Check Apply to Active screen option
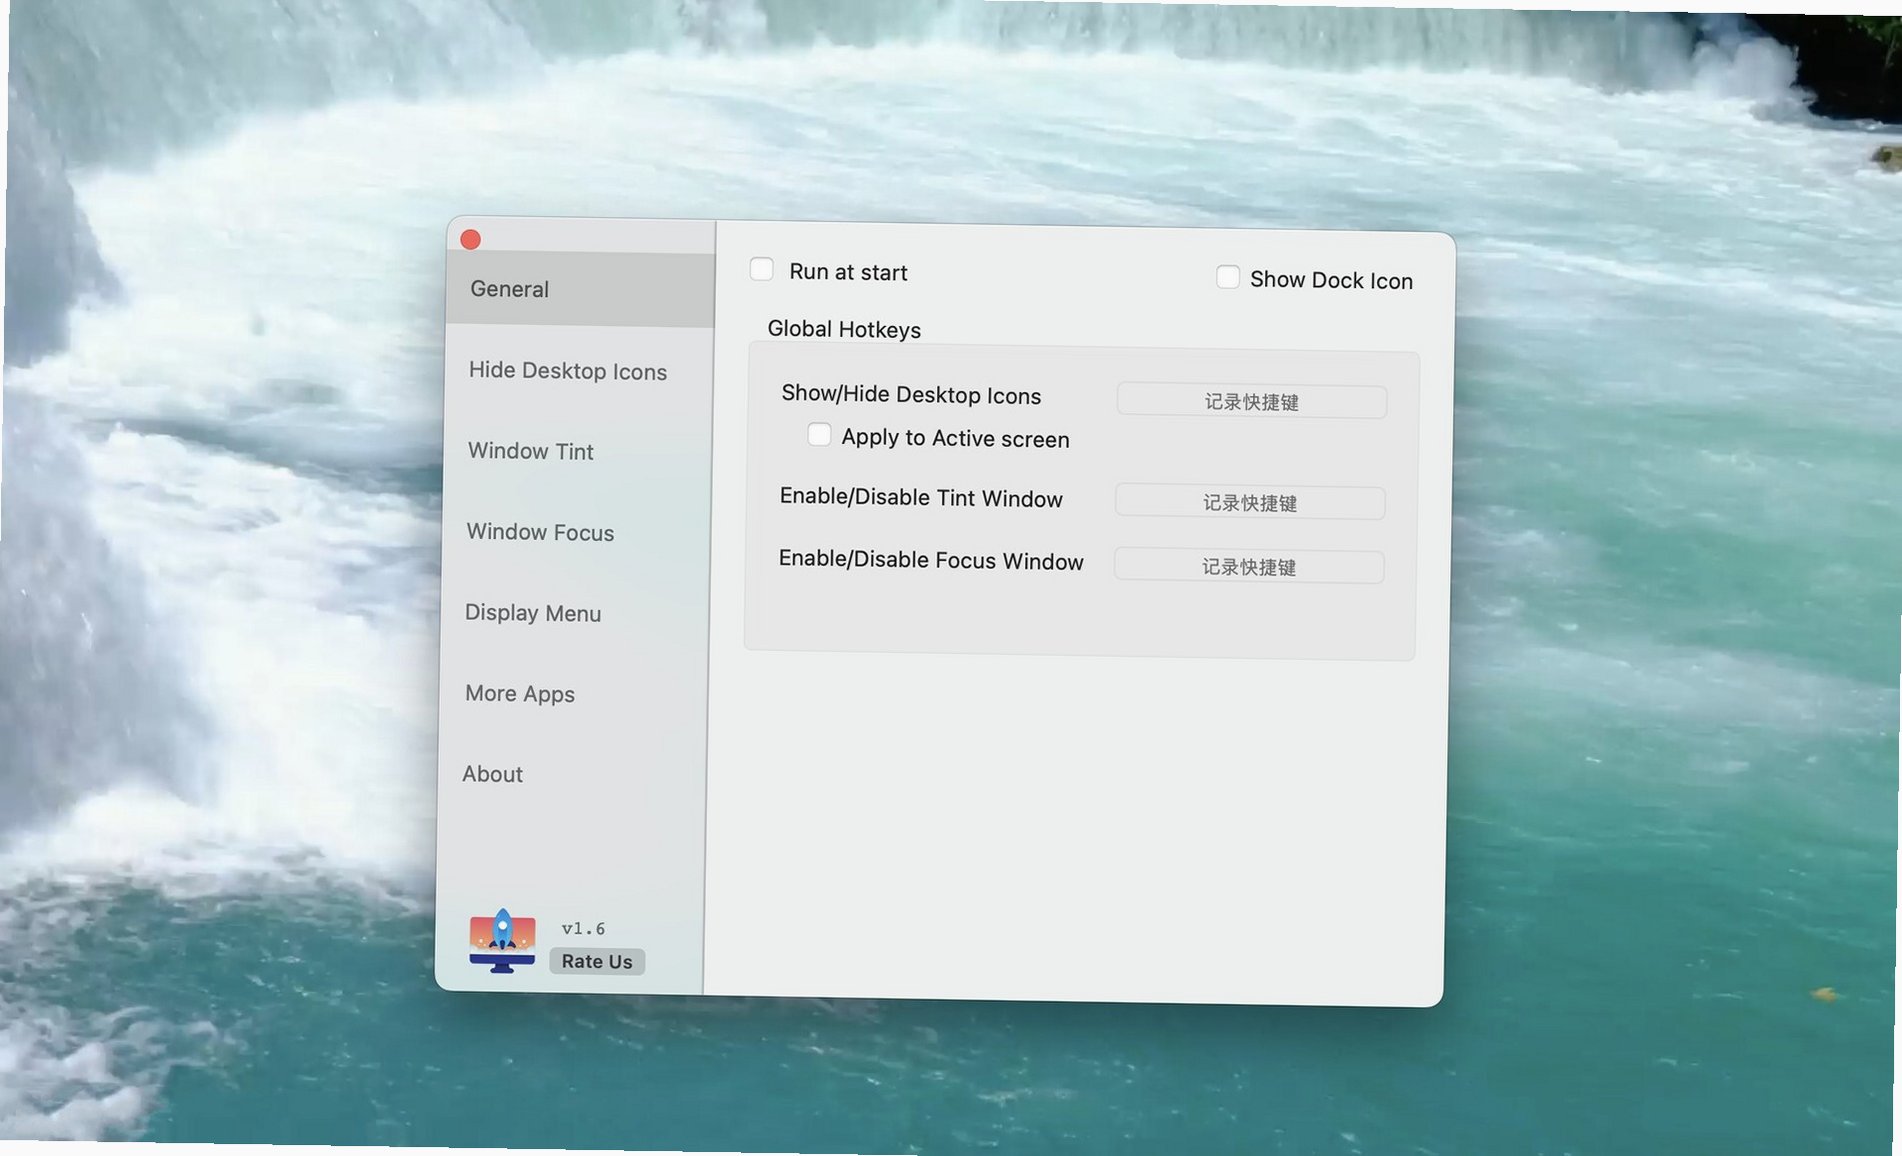This screenshot has height=1156, width=1902. pos(819,434)
